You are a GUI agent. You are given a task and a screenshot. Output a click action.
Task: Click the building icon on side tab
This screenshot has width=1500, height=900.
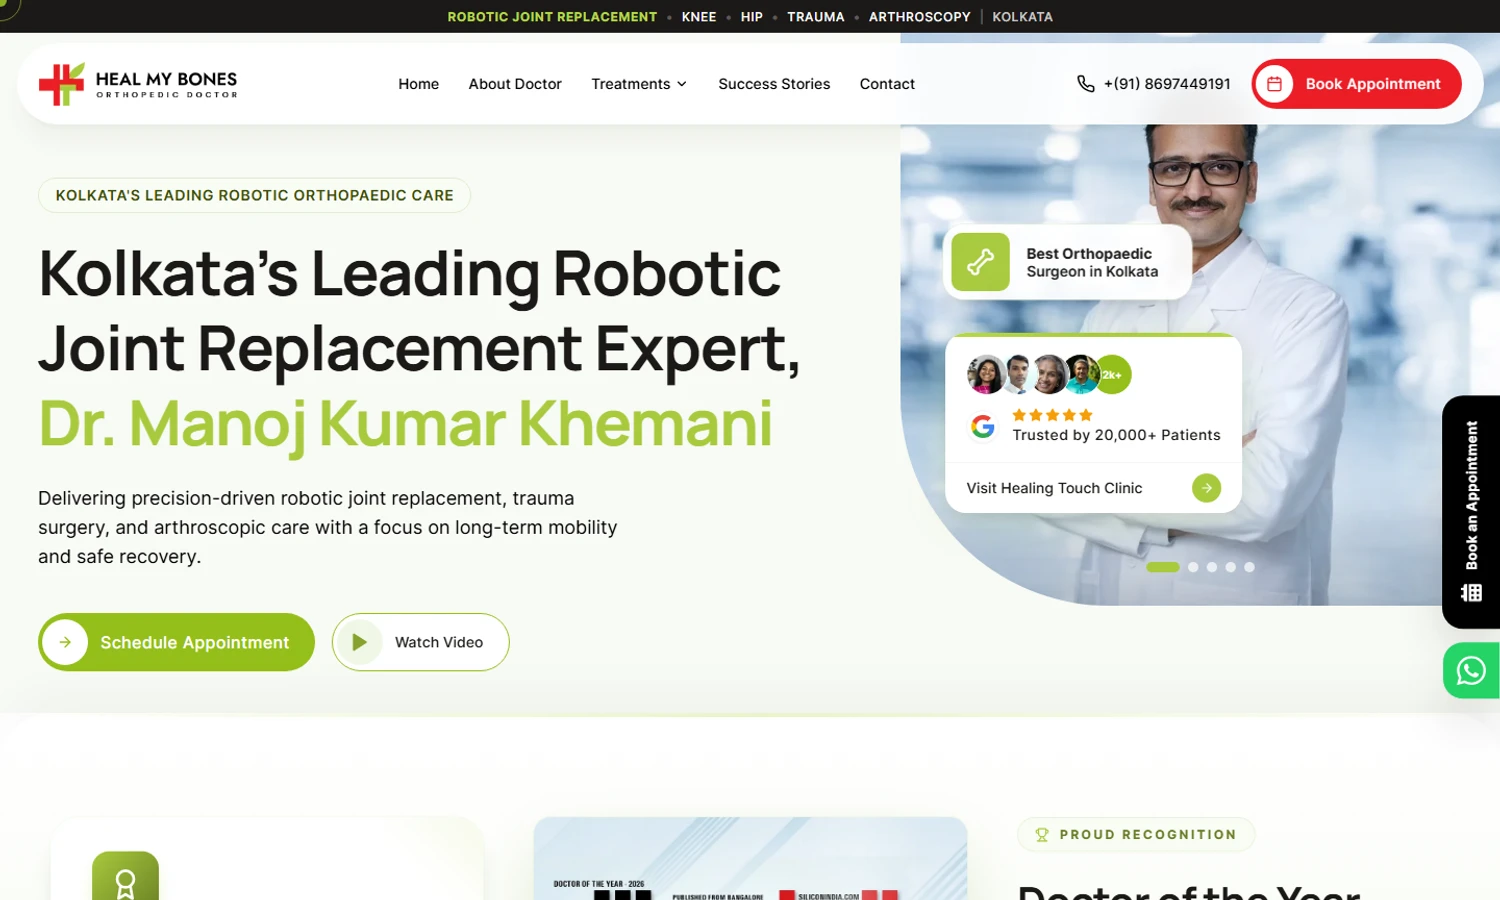pos(1471,593)
